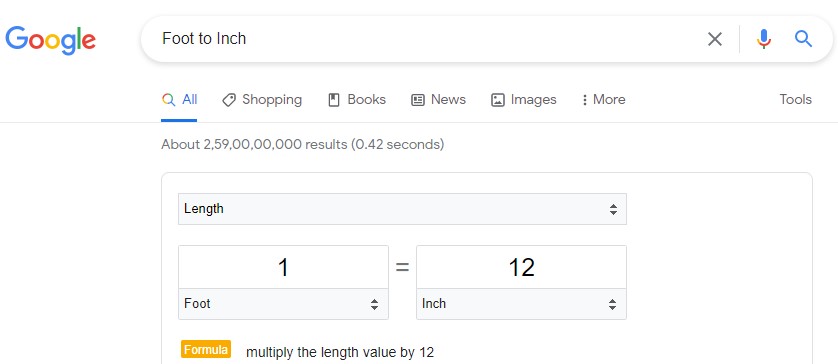This screenshot has height=364, width=838.
Task: Switch to the Images tab
Action: [524, 100]
